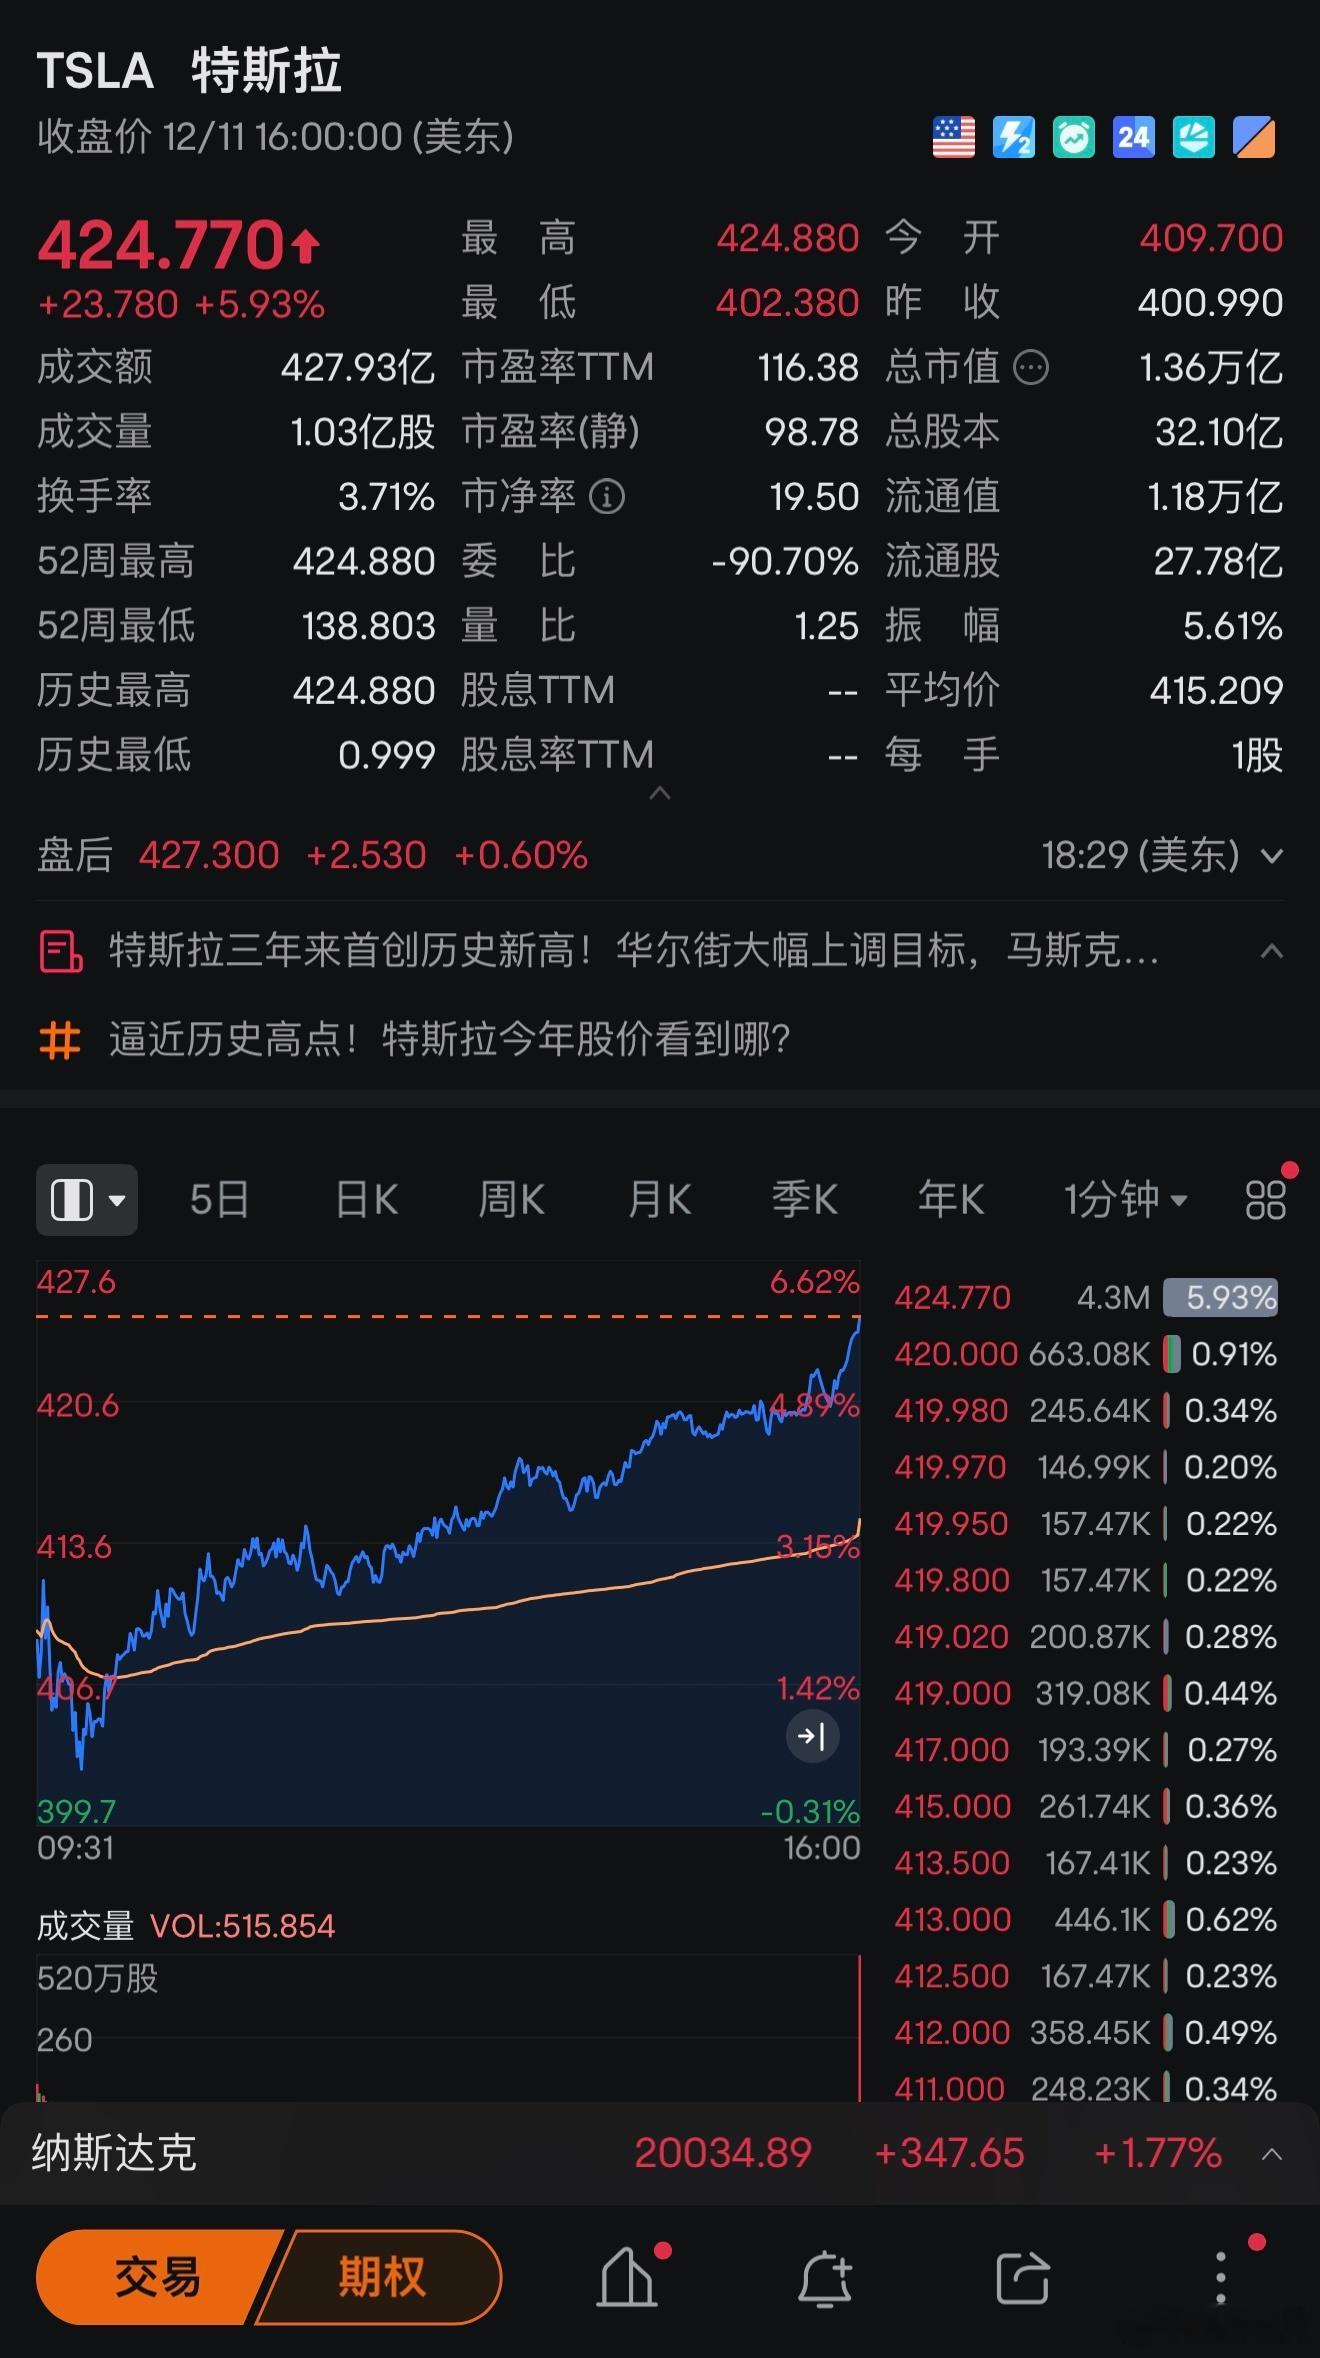Collapse stock details with the up chevron

click(x=660, y=793)
